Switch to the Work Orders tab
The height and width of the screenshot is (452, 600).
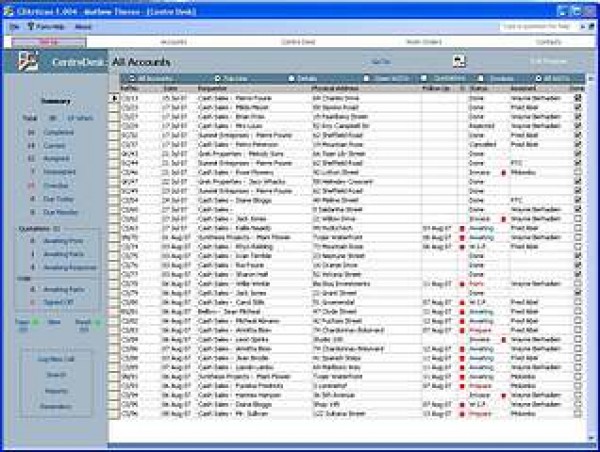coord(424,42)
